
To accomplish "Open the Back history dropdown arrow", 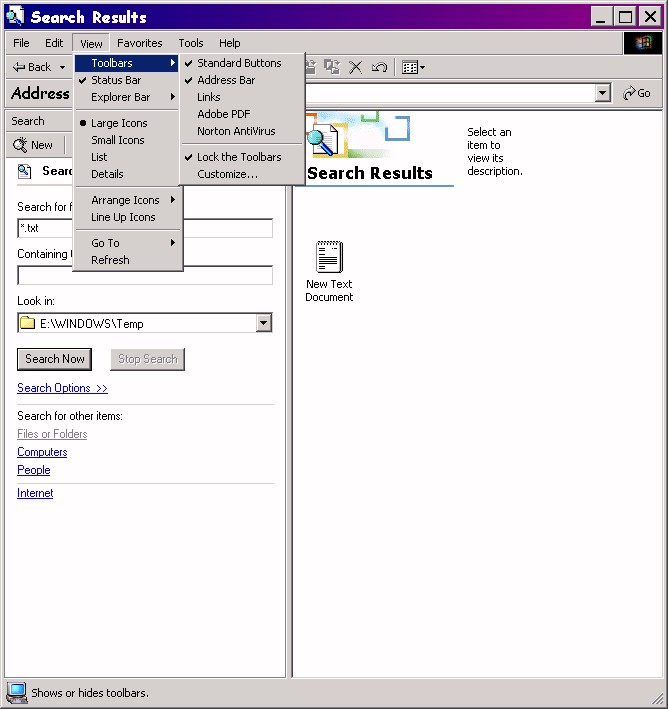I will [62, 67].
